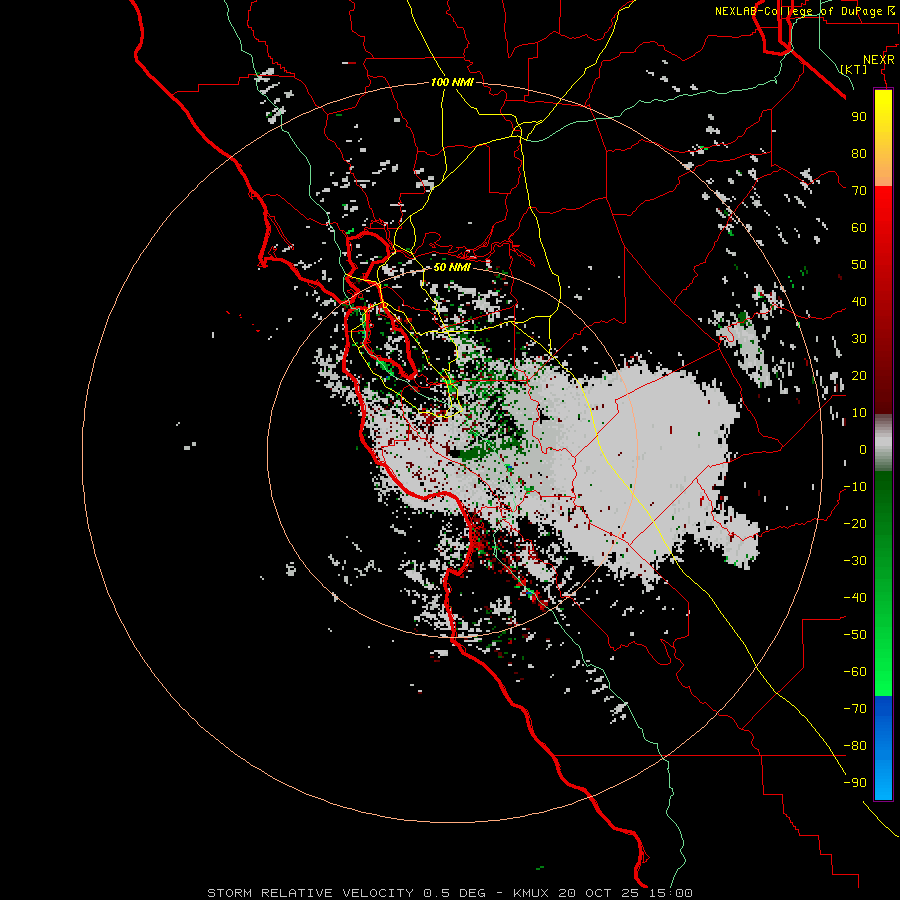Click the -40 value on the velocity scale
This screenshot has width=900, height=900.
855,598
